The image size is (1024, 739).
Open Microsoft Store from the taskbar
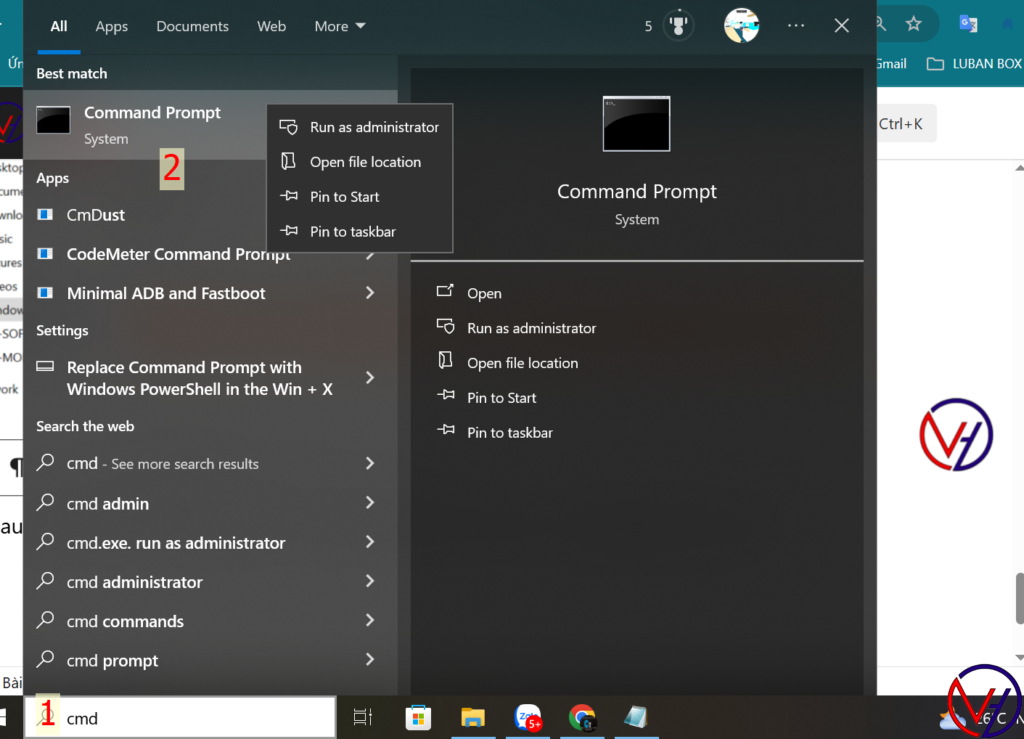click(418, 717)
